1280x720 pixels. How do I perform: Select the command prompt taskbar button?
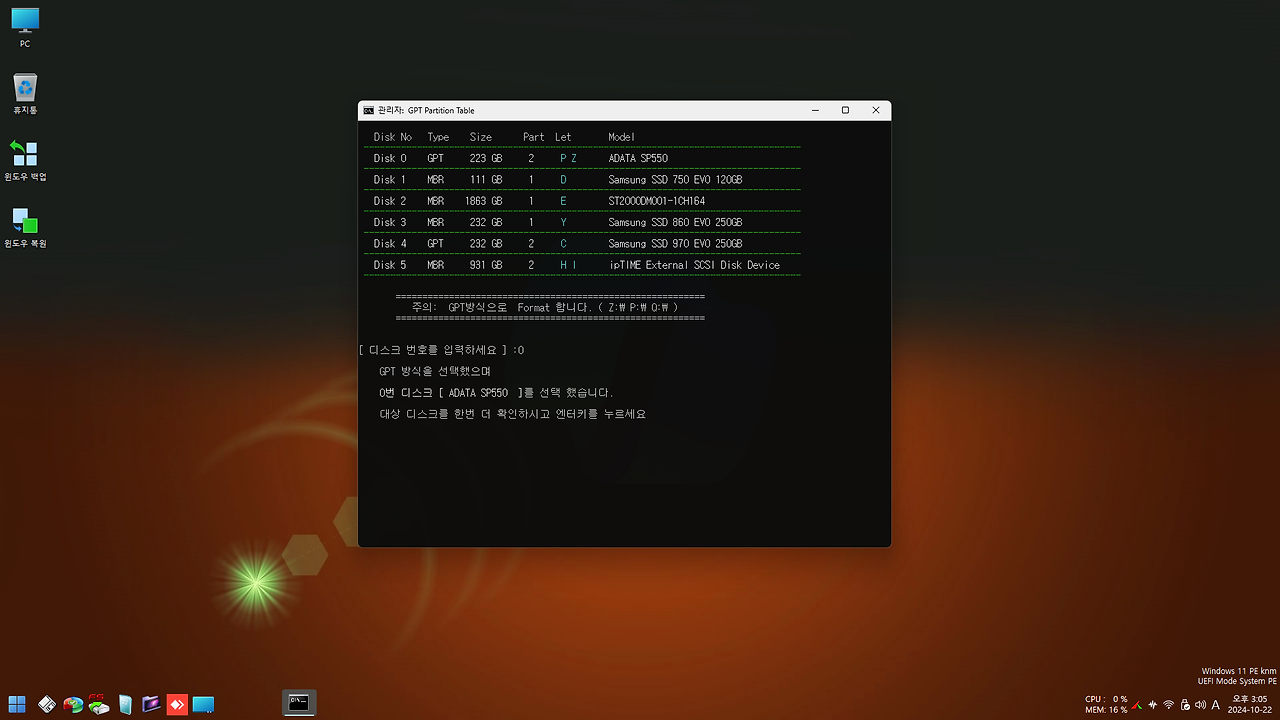pyautogui.click(x=299, y=703)
